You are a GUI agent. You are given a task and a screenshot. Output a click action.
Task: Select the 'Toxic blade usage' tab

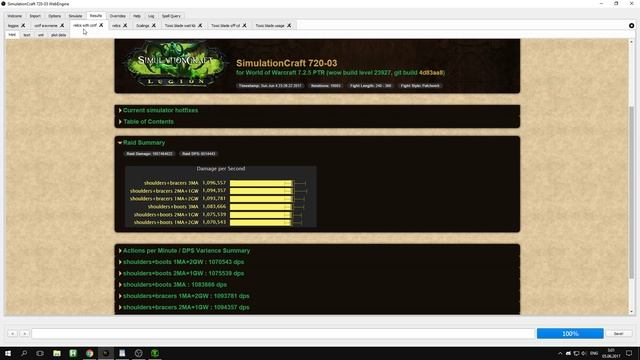pos(270,25)
